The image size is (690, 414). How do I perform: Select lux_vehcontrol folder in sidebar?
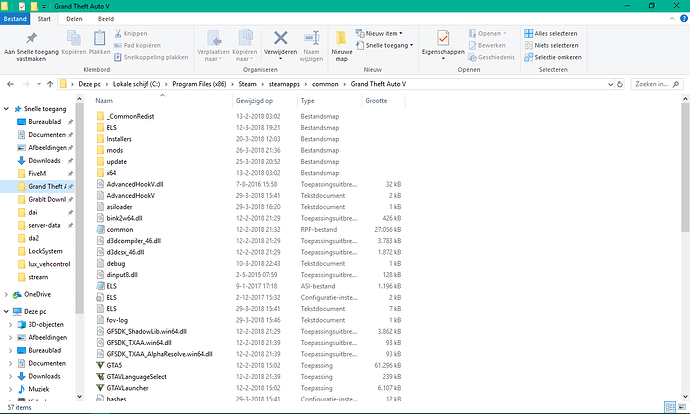click(49, 264)
